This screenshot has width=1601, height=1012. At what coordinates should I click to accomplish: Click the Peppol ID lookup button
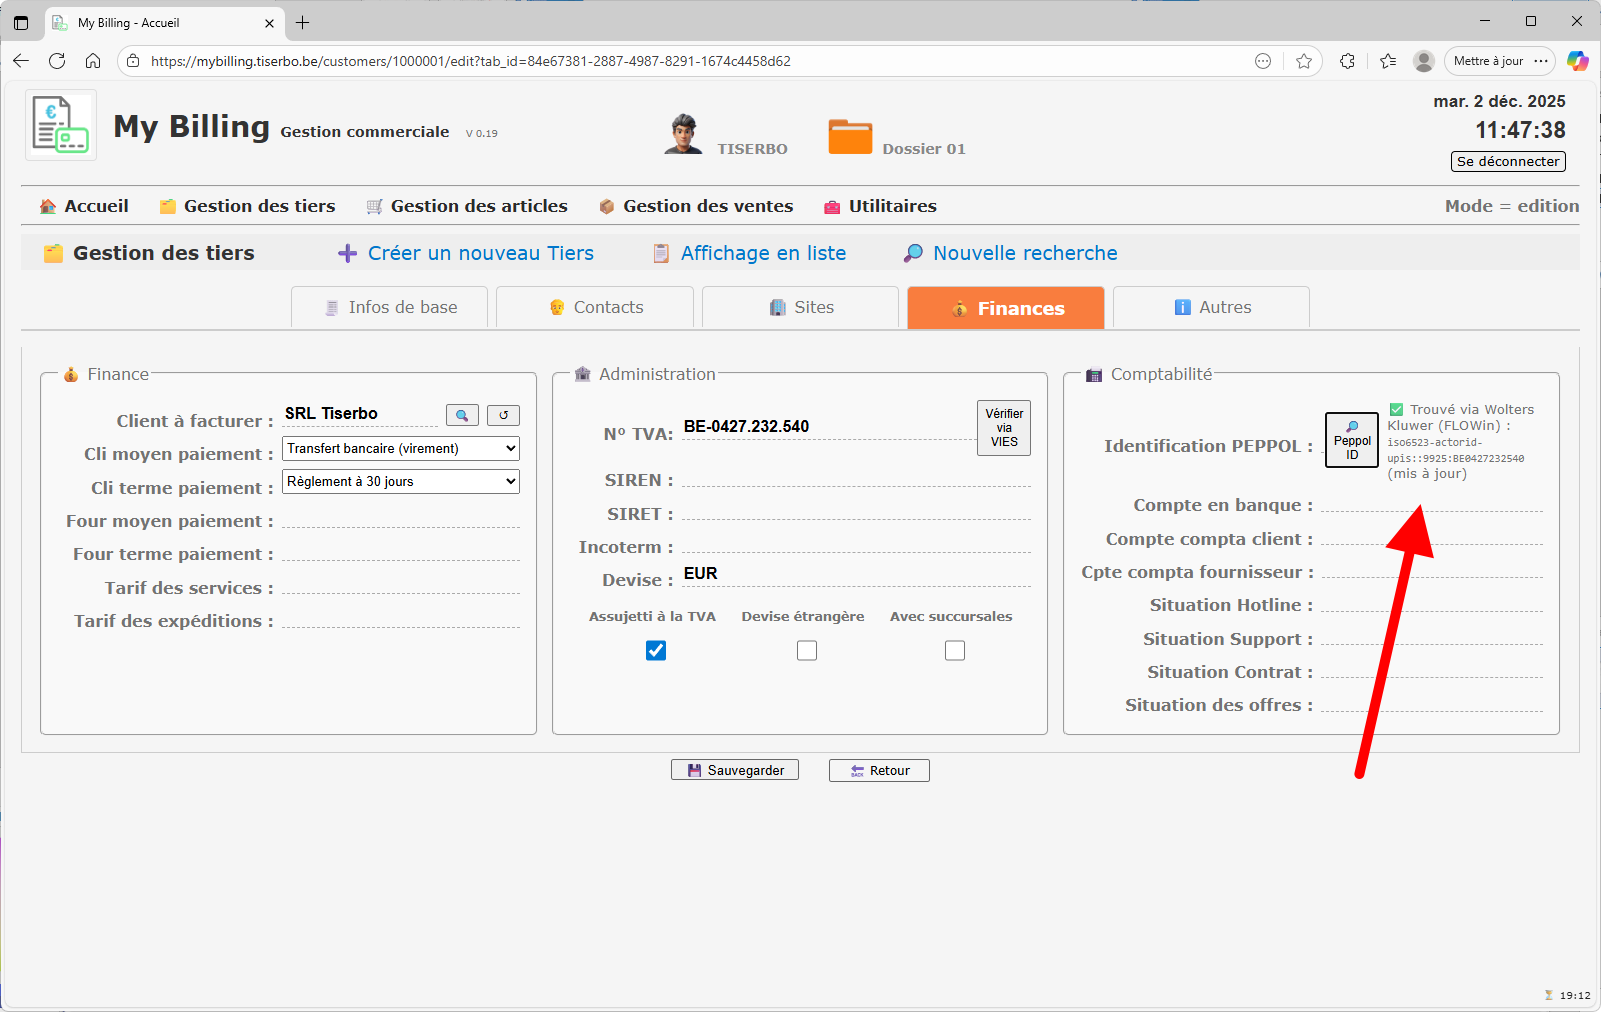tap(1351, 440)
